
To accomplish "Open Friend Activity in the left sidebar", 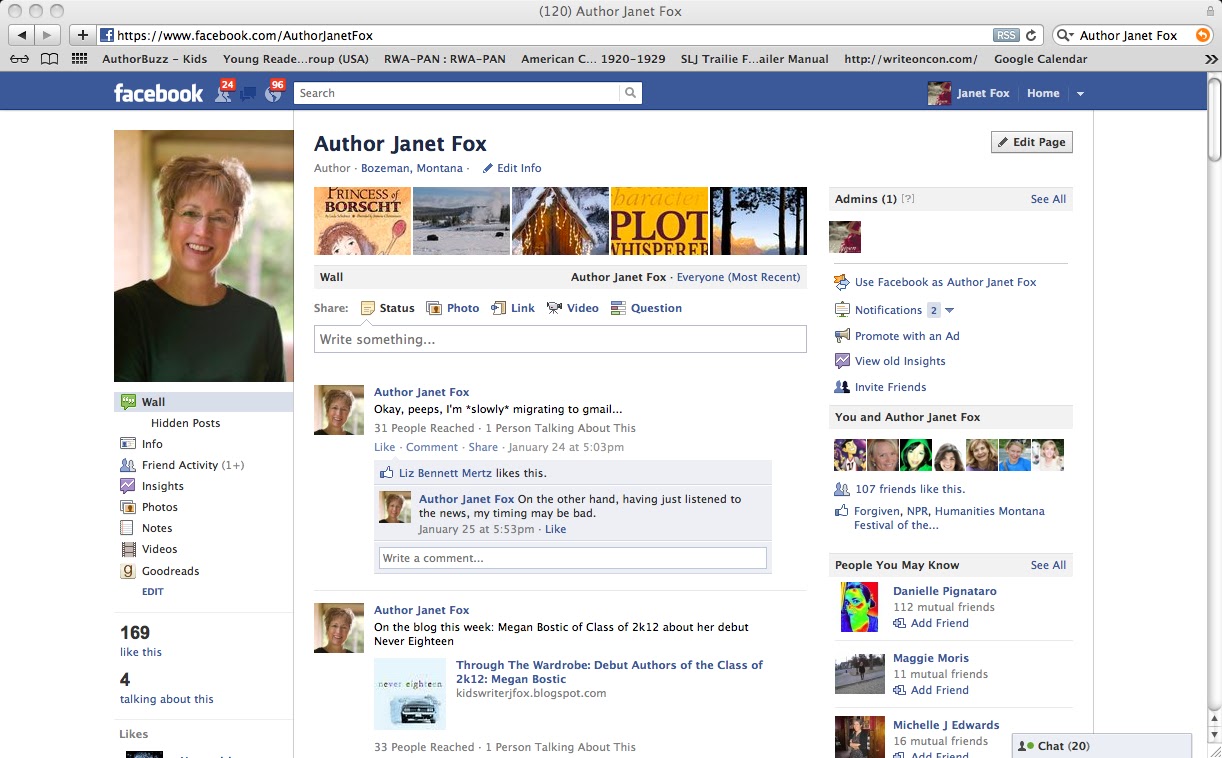I will click(x=192, y=465).
